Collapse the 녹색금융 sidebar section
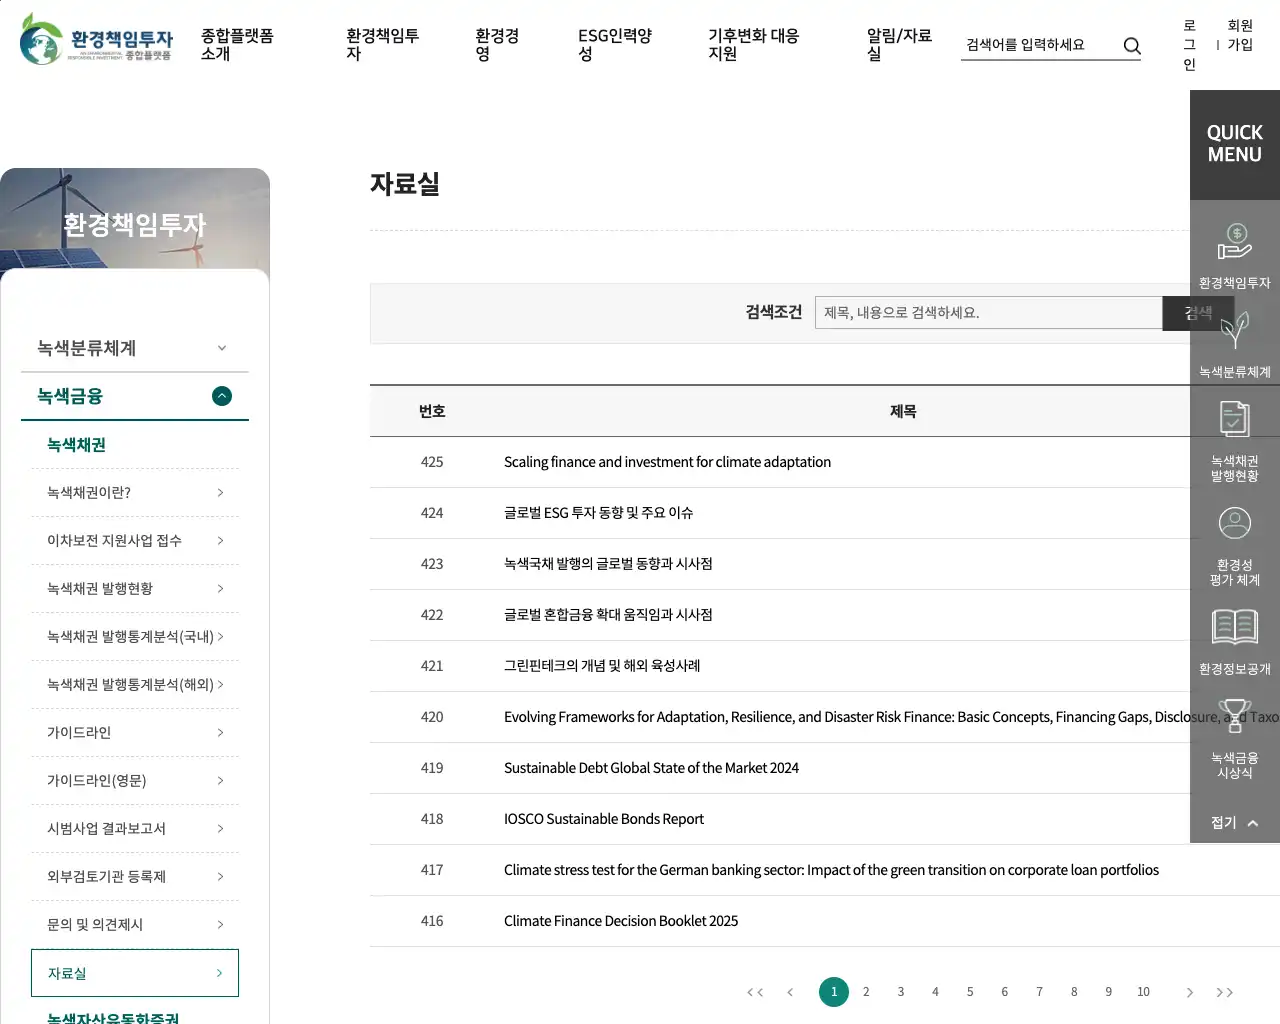This screenshot has width=1280, height=1024. click(x=222, y=396)
